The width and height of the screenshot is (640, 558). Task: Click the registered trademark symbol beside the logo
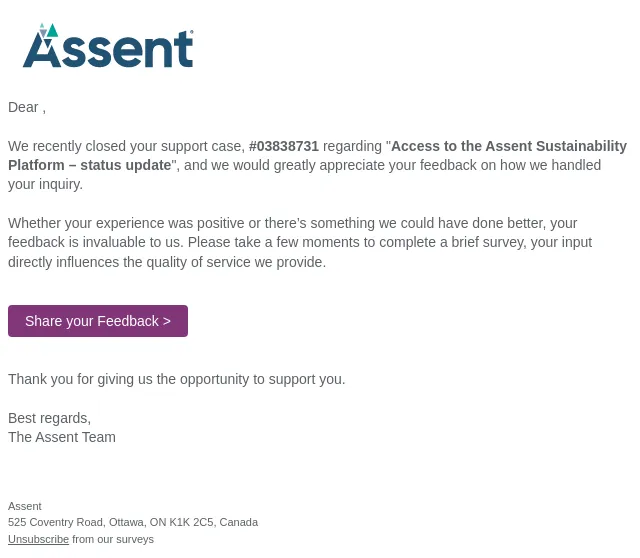[191, 31]
